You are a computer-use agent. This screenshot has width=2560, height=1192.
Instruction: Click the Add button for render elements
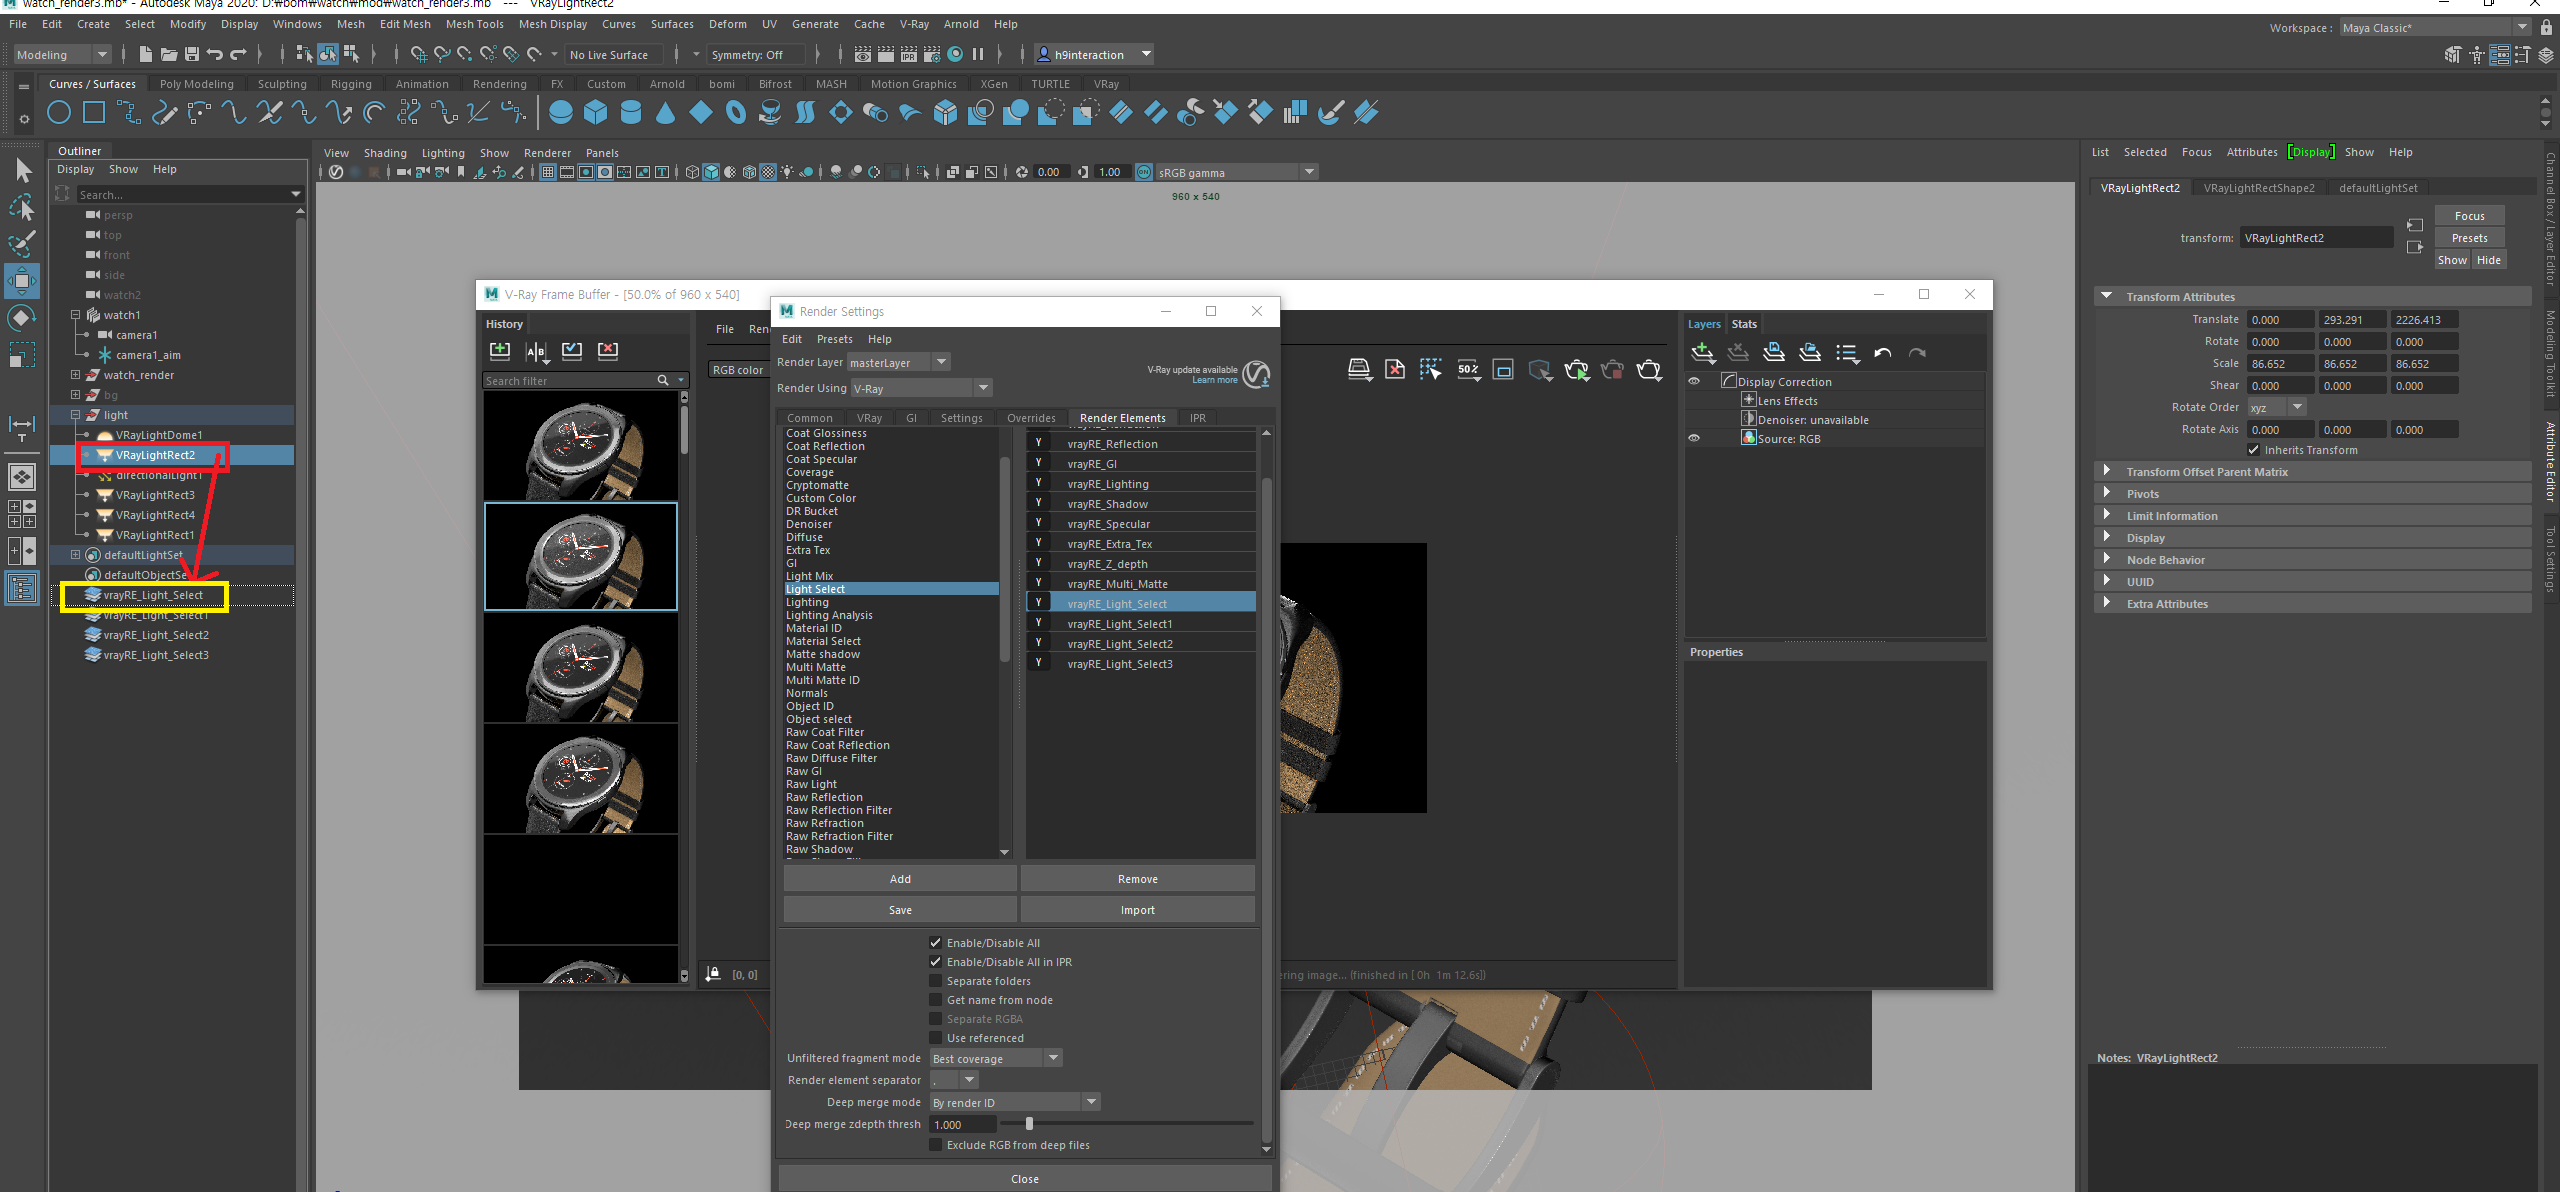(900, 879)
